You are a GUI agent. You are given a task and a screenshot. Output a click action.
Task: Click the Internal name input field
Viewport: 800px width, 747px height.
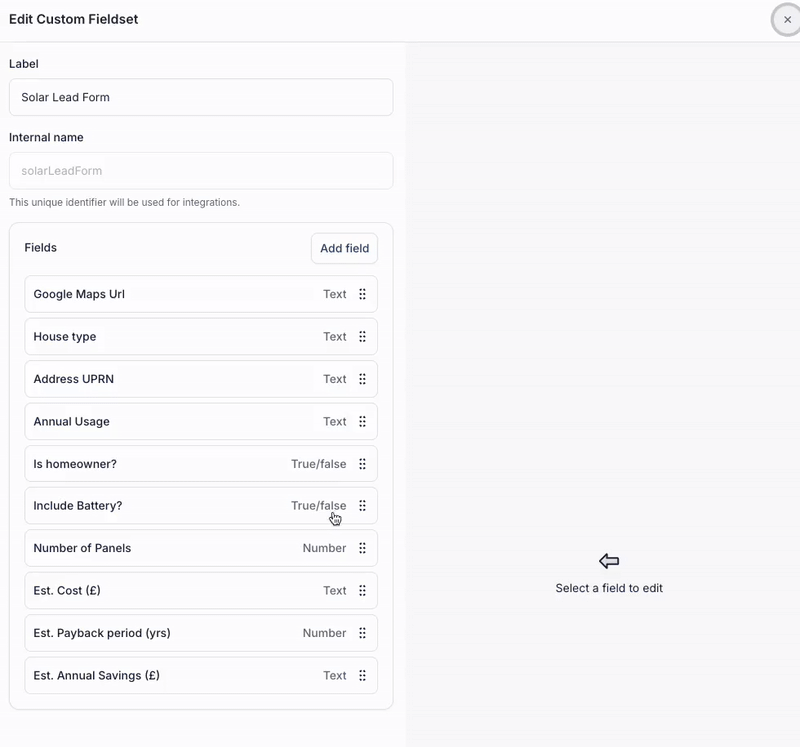[200, 171]
